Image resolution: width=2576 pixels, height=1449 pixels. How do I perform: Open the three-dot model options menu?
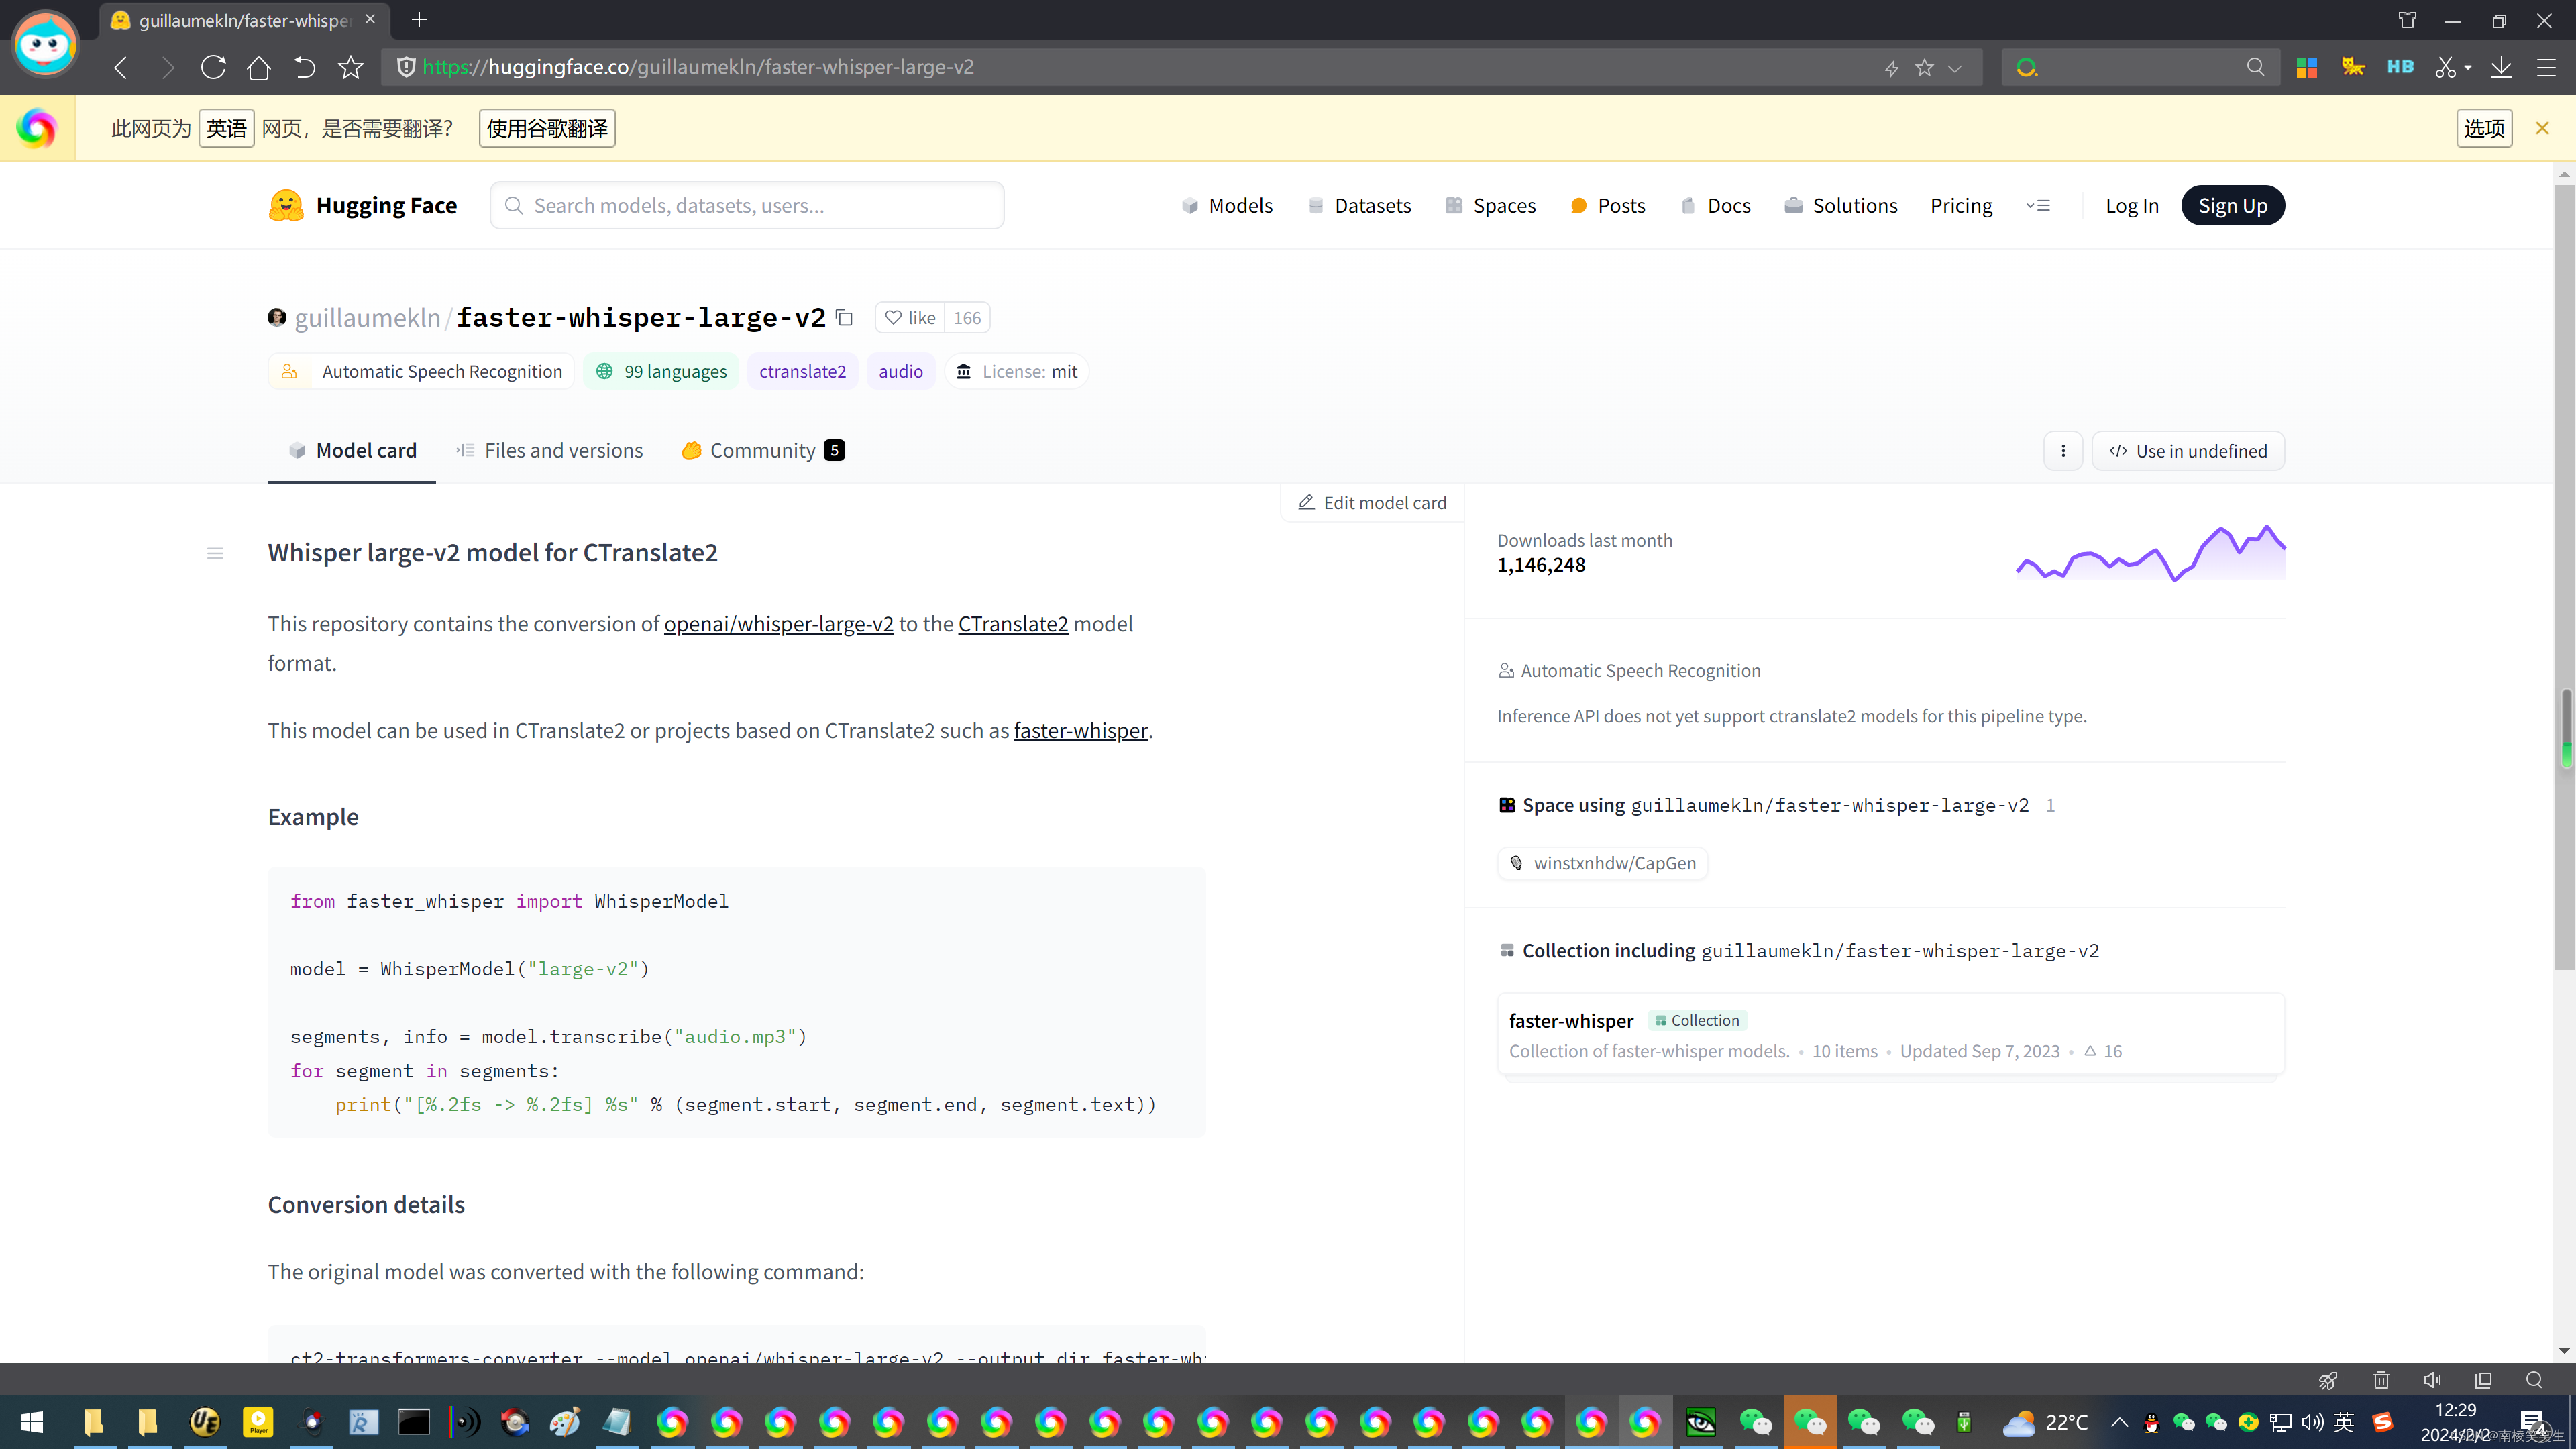point(2062,451)
